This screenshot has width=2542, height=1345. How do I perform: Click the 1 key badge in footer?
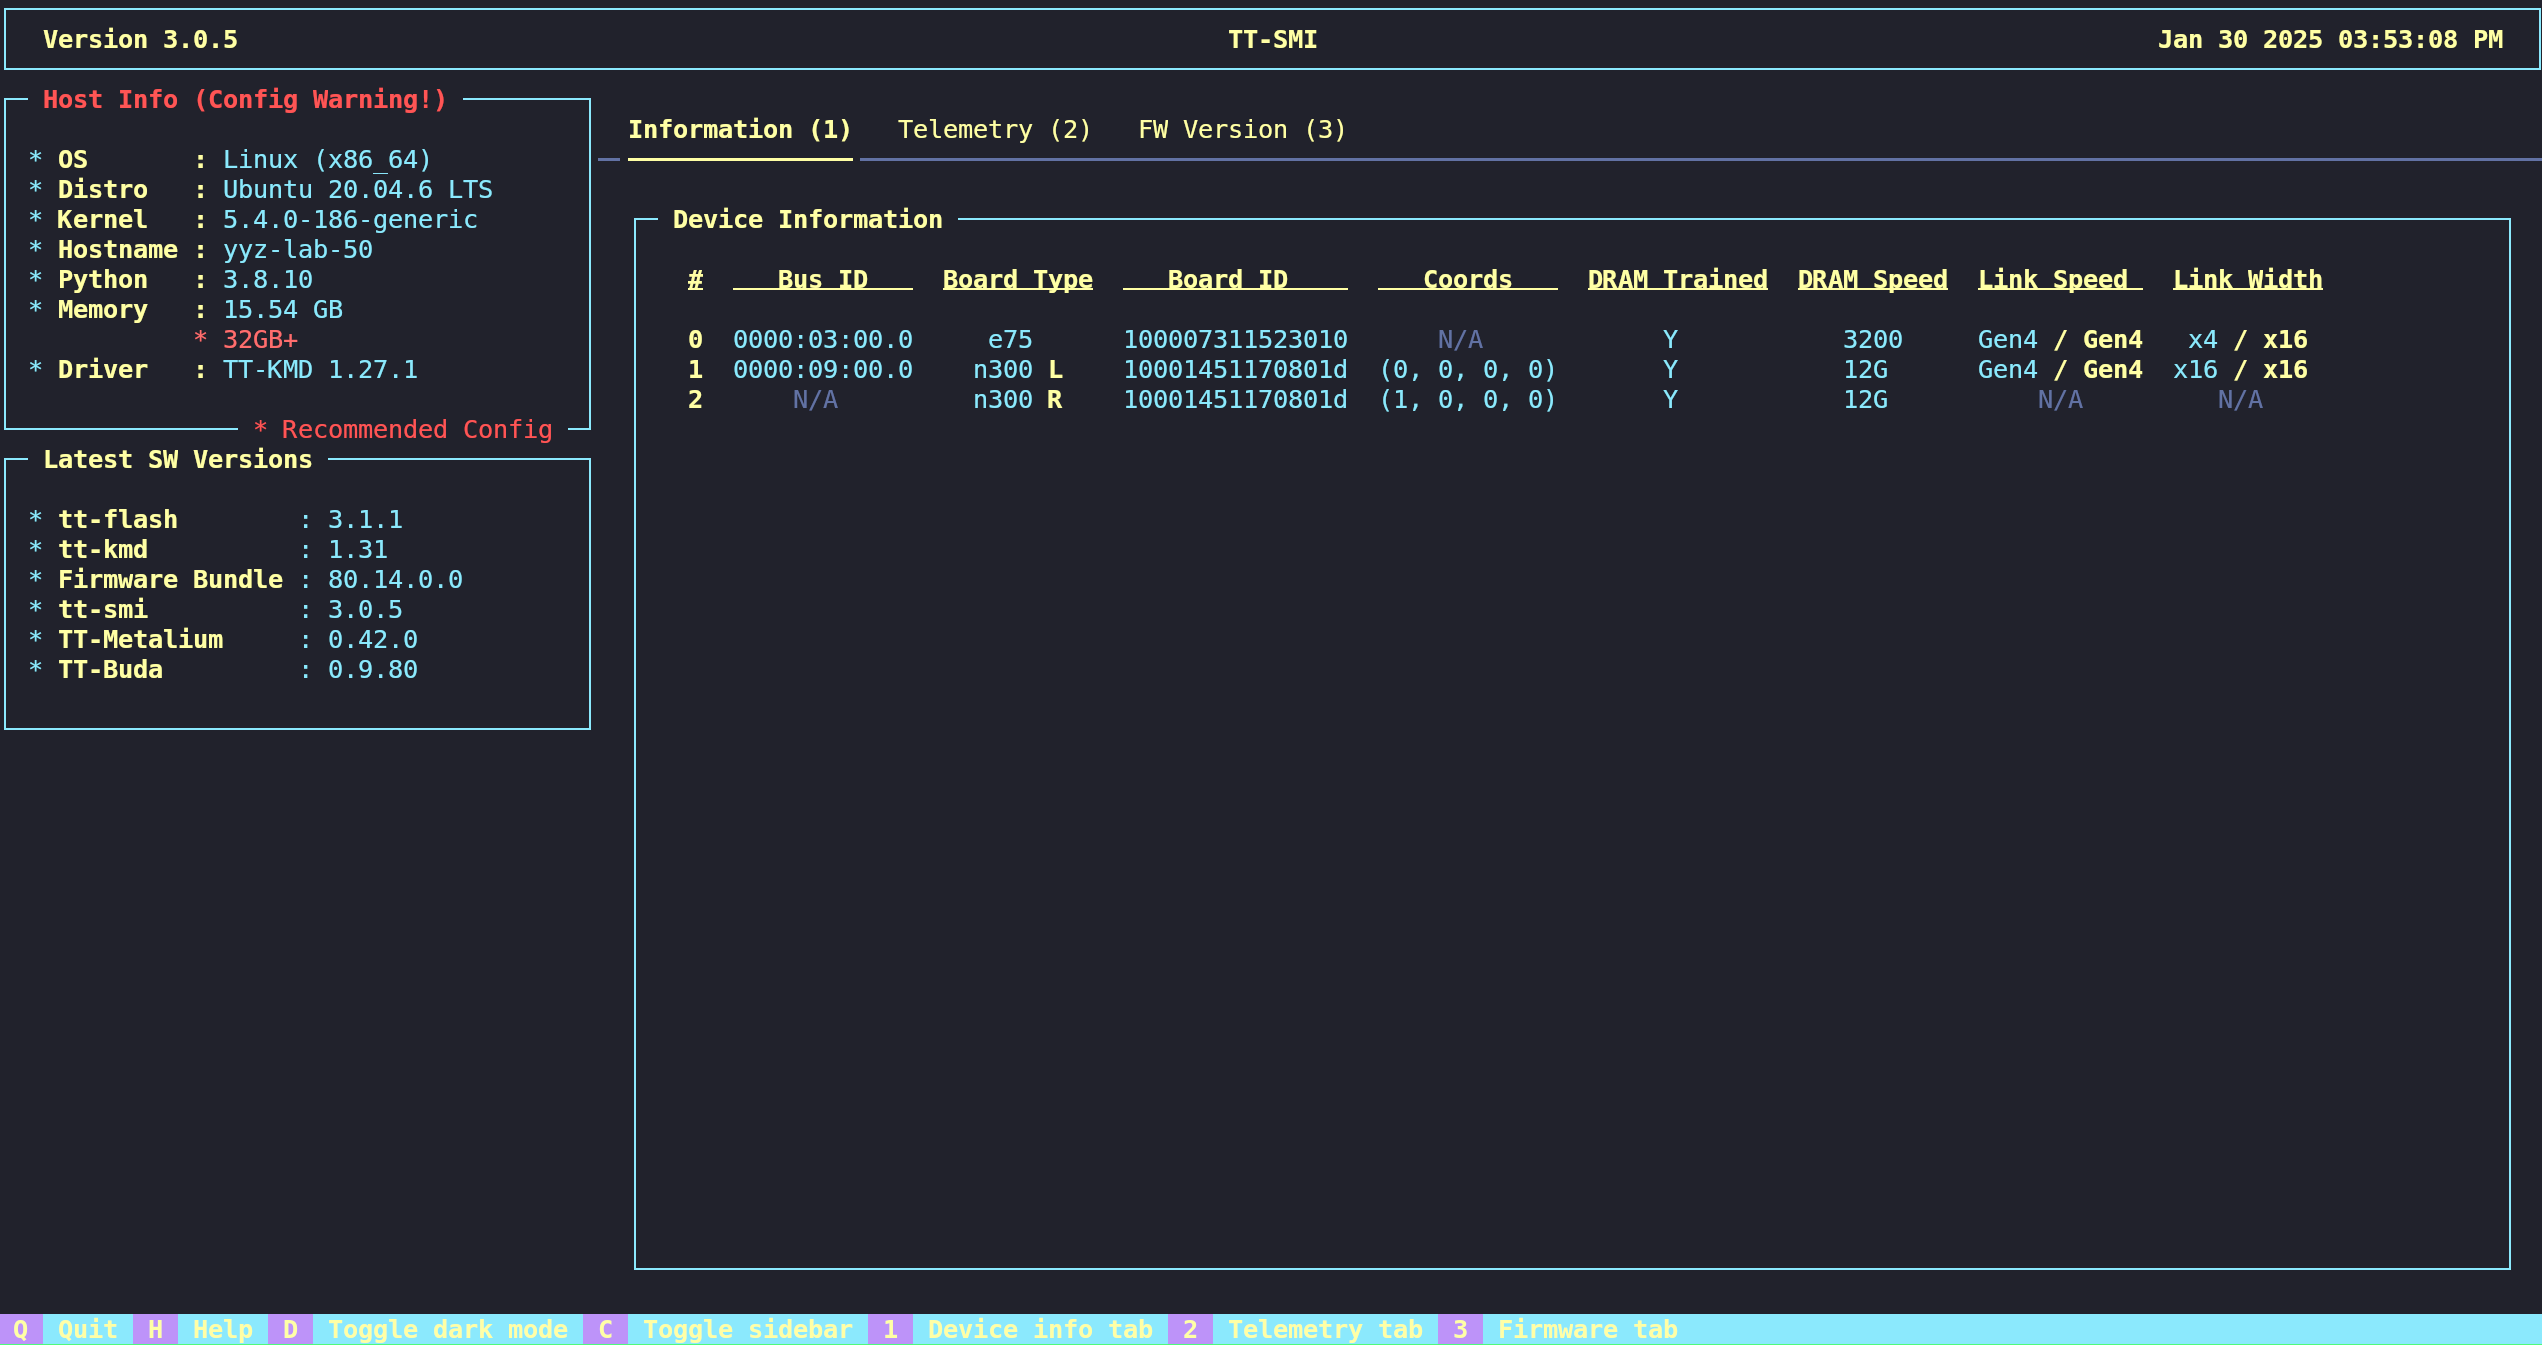point(890,1329)
